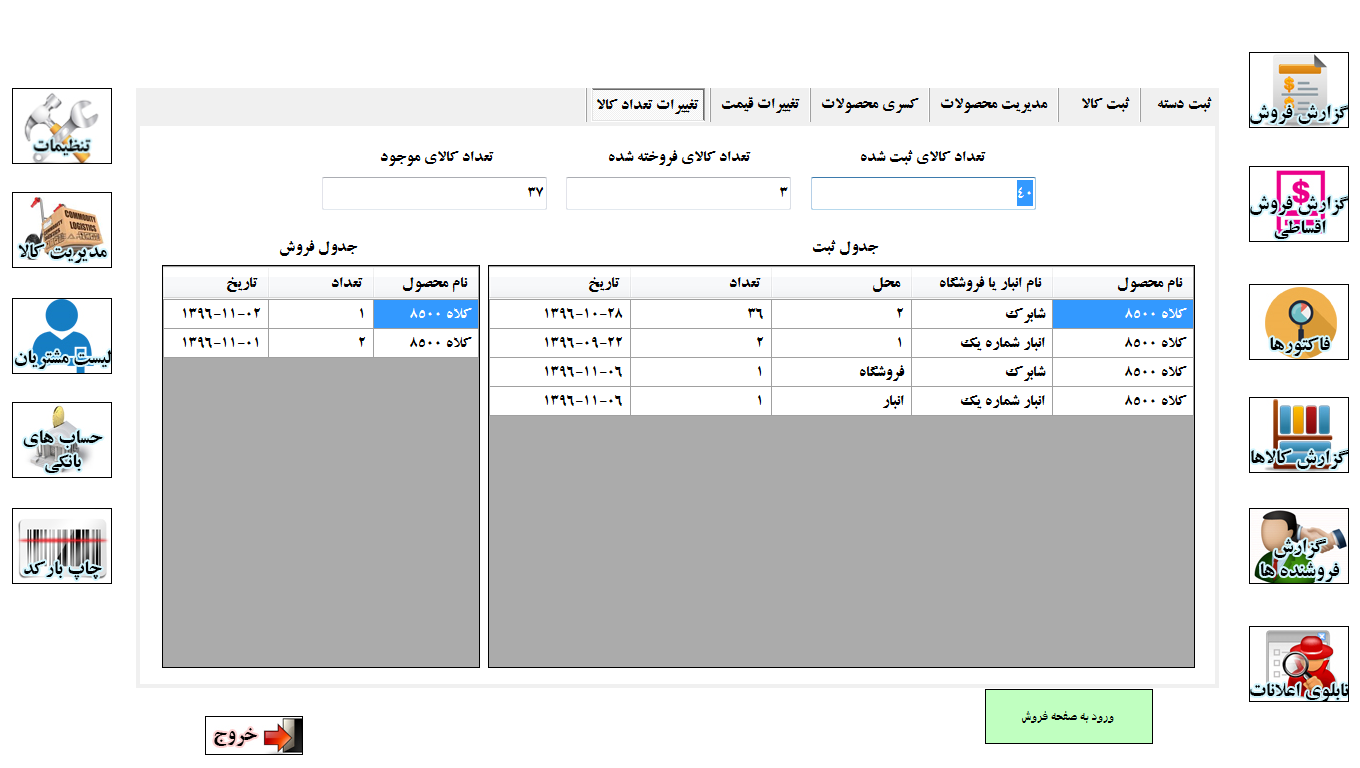
Task: Click the خروج exit button
Action: tap(254, 736)
